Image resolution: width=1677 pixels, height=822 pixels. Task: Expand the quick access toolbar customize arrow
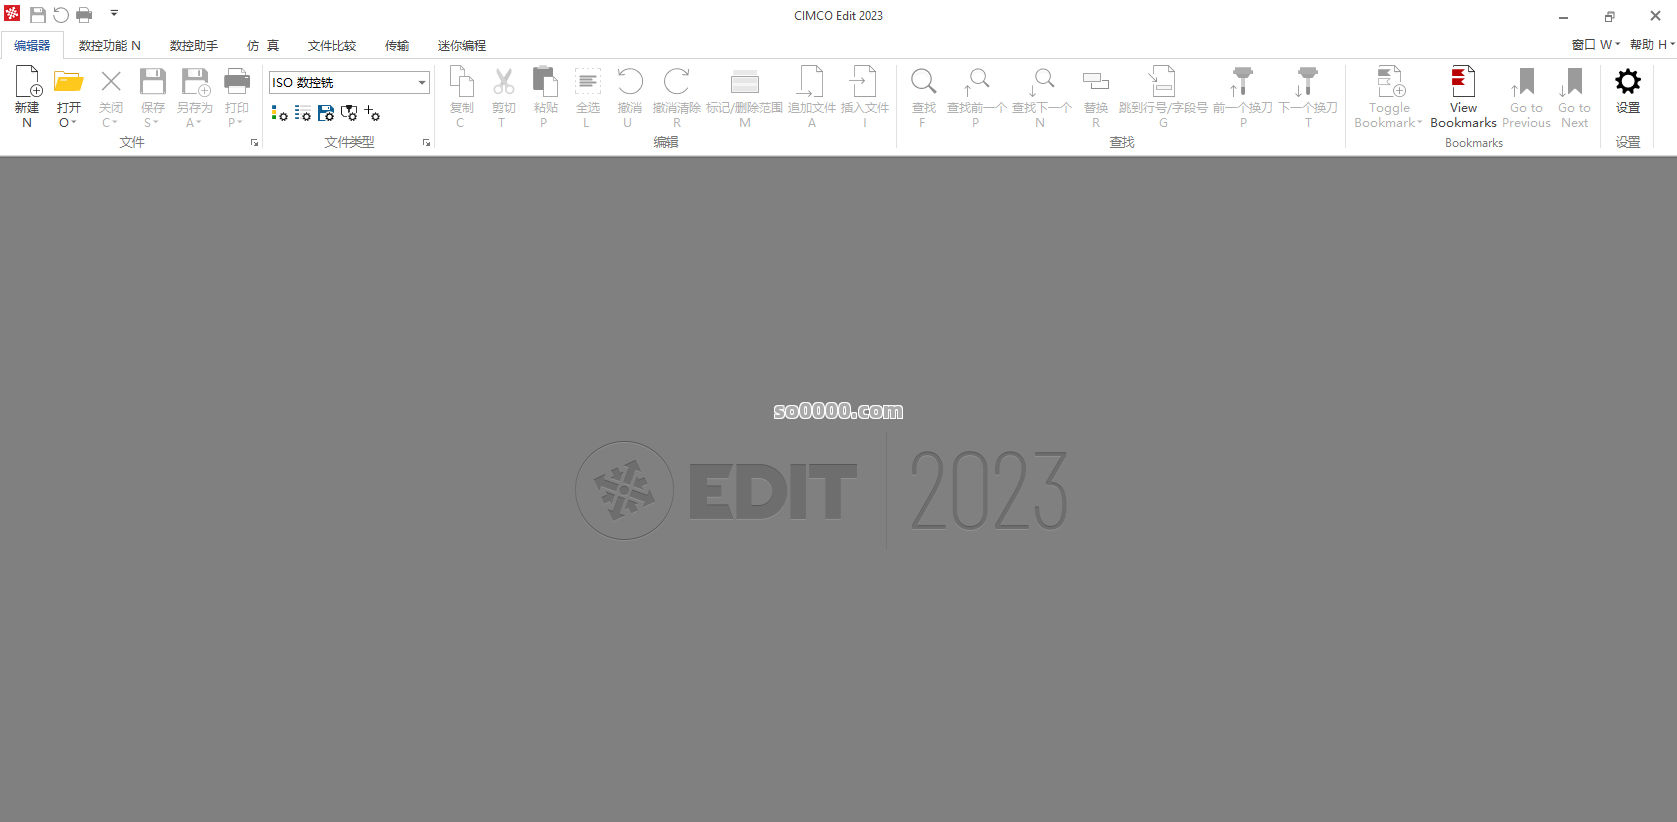[114, 14]
